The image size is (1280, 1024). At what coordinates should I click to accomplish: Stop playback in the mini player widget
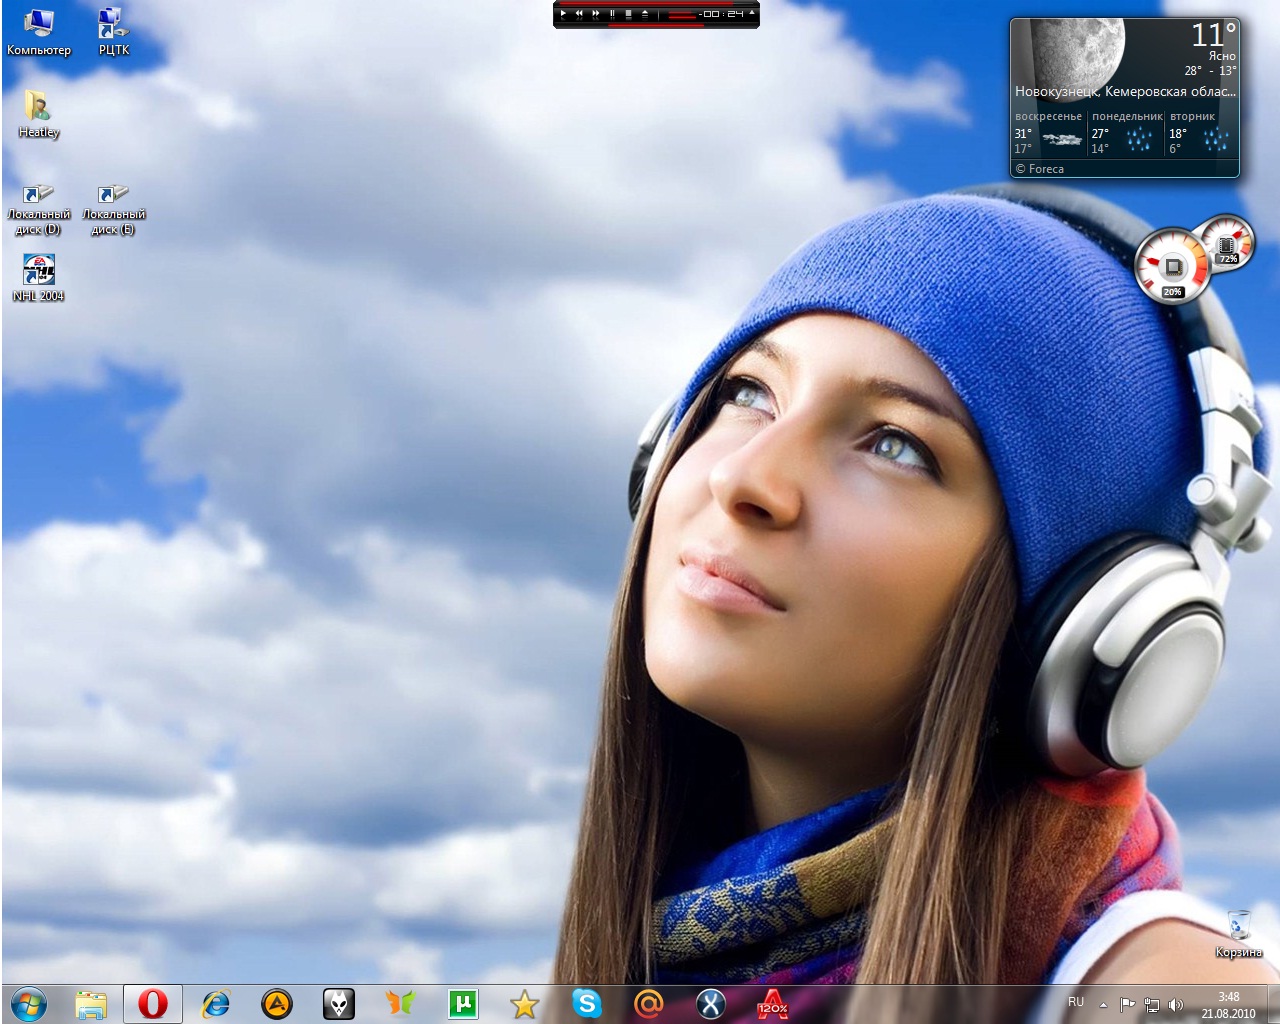[628, 14]
